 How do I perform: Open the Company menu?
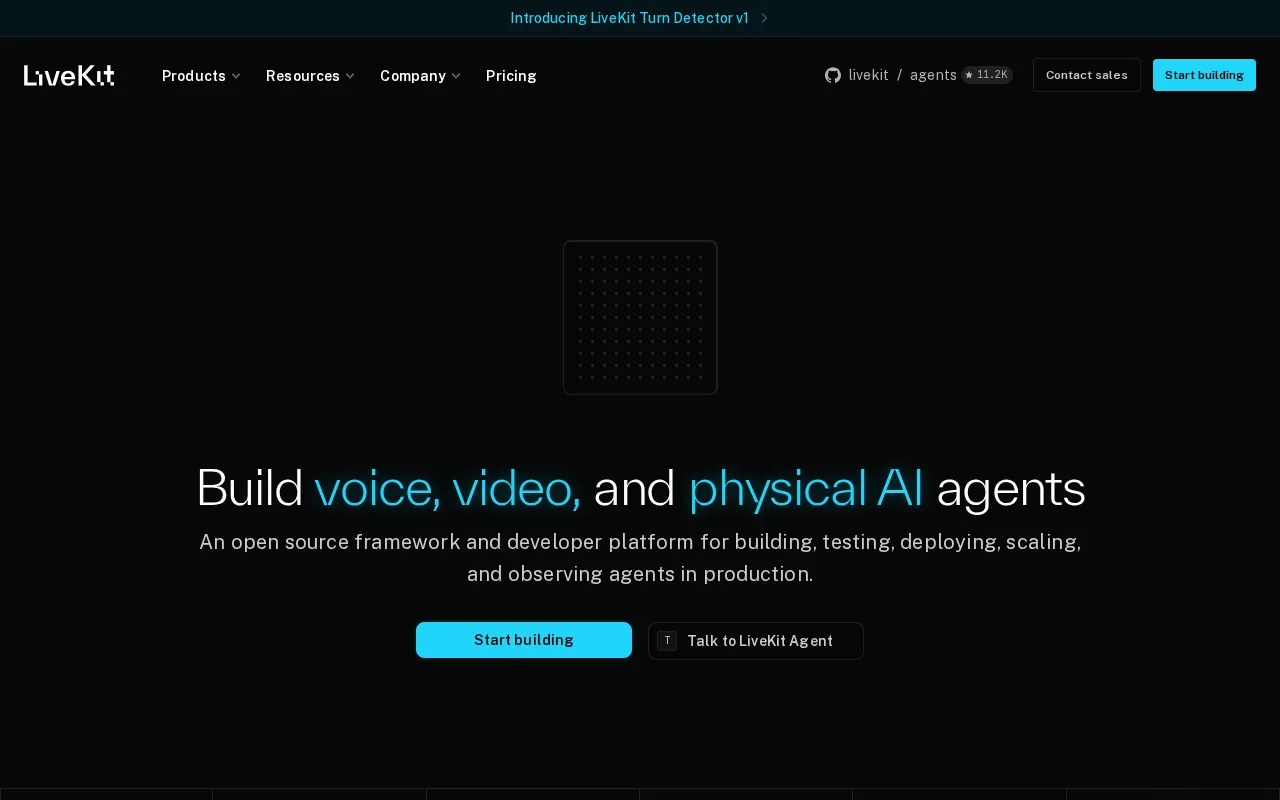(x=420, y=76)
